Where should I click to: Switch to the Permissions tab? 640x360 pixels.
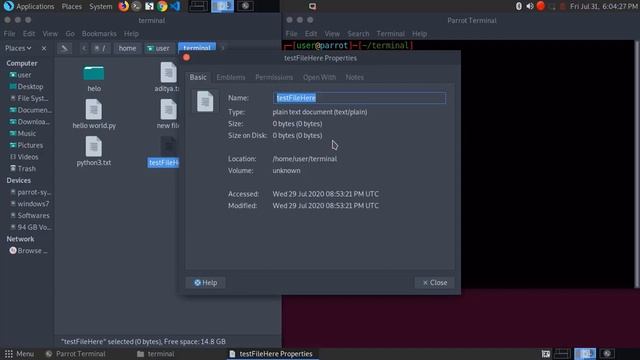coord(274,77)
